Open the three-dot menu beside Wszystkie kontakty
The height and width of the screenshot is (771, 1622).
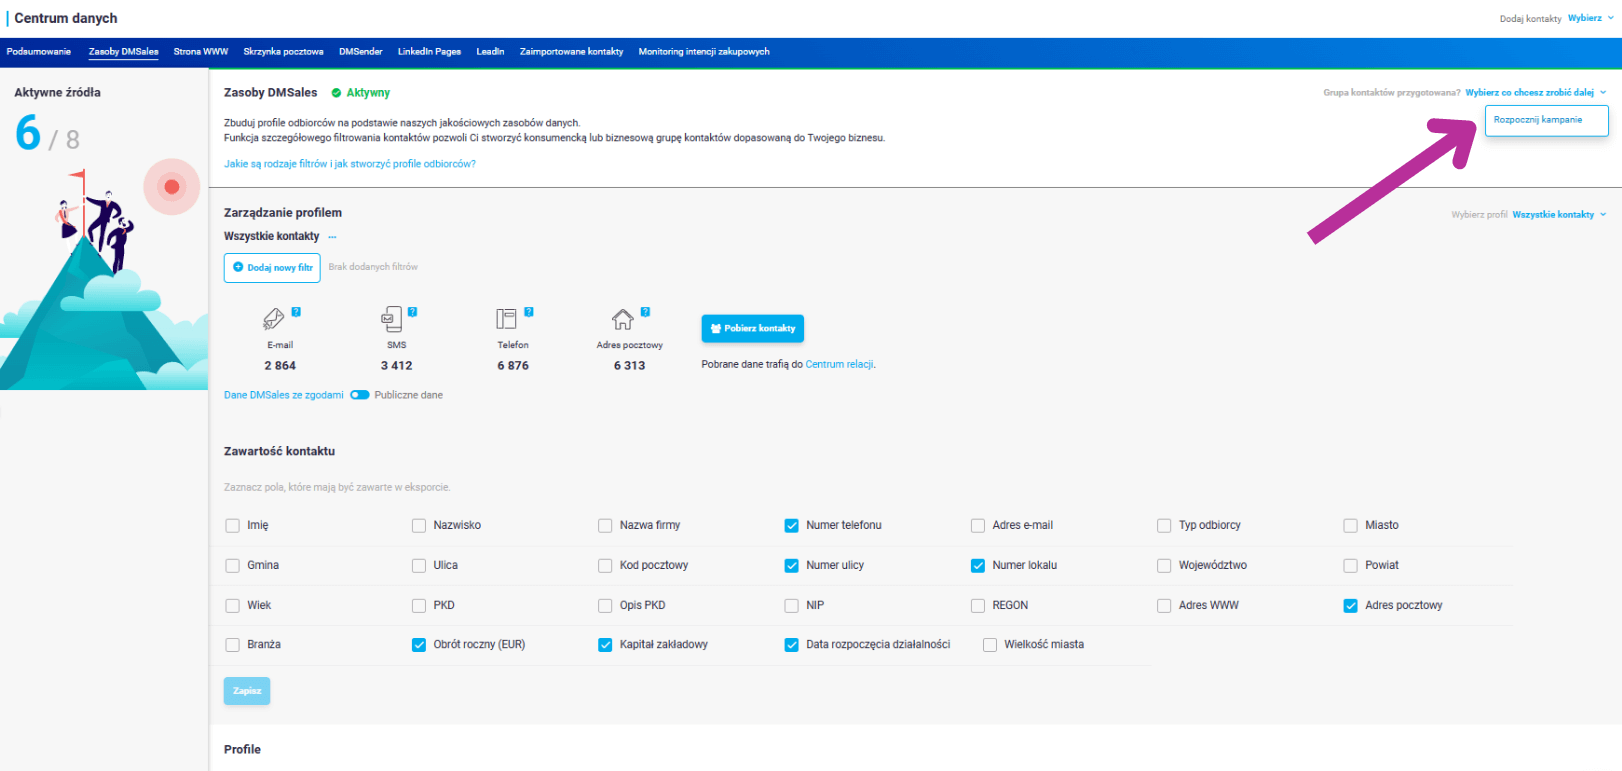(333, 237)
